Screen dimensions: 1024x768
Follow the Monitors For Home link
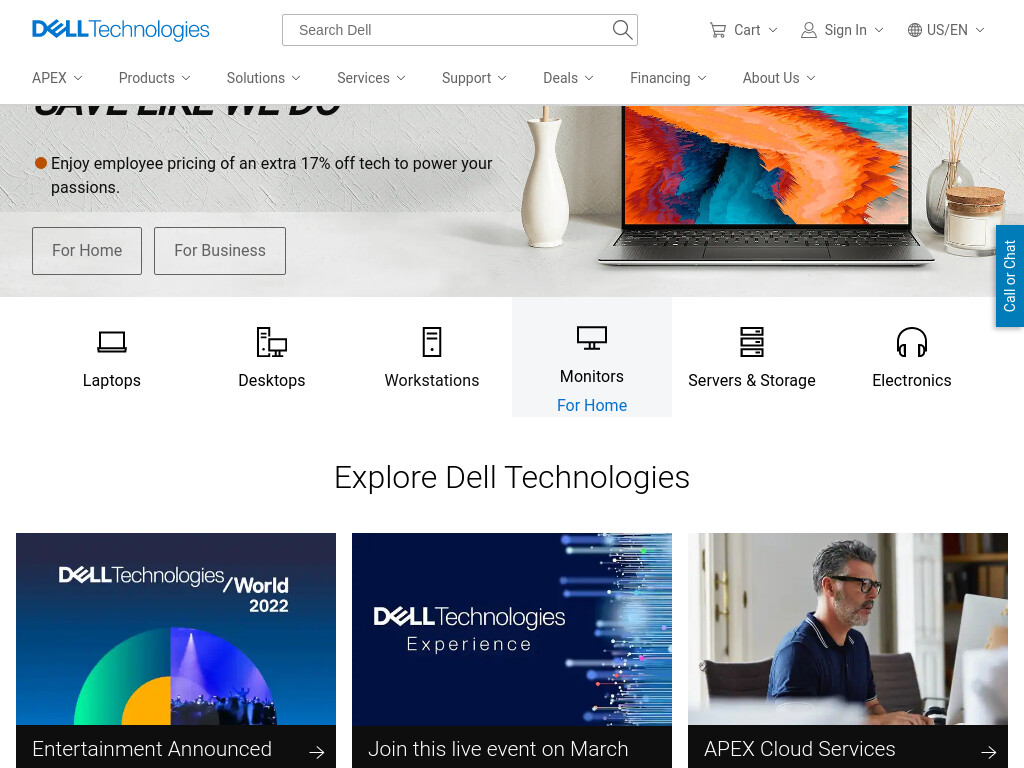point(592,406)
